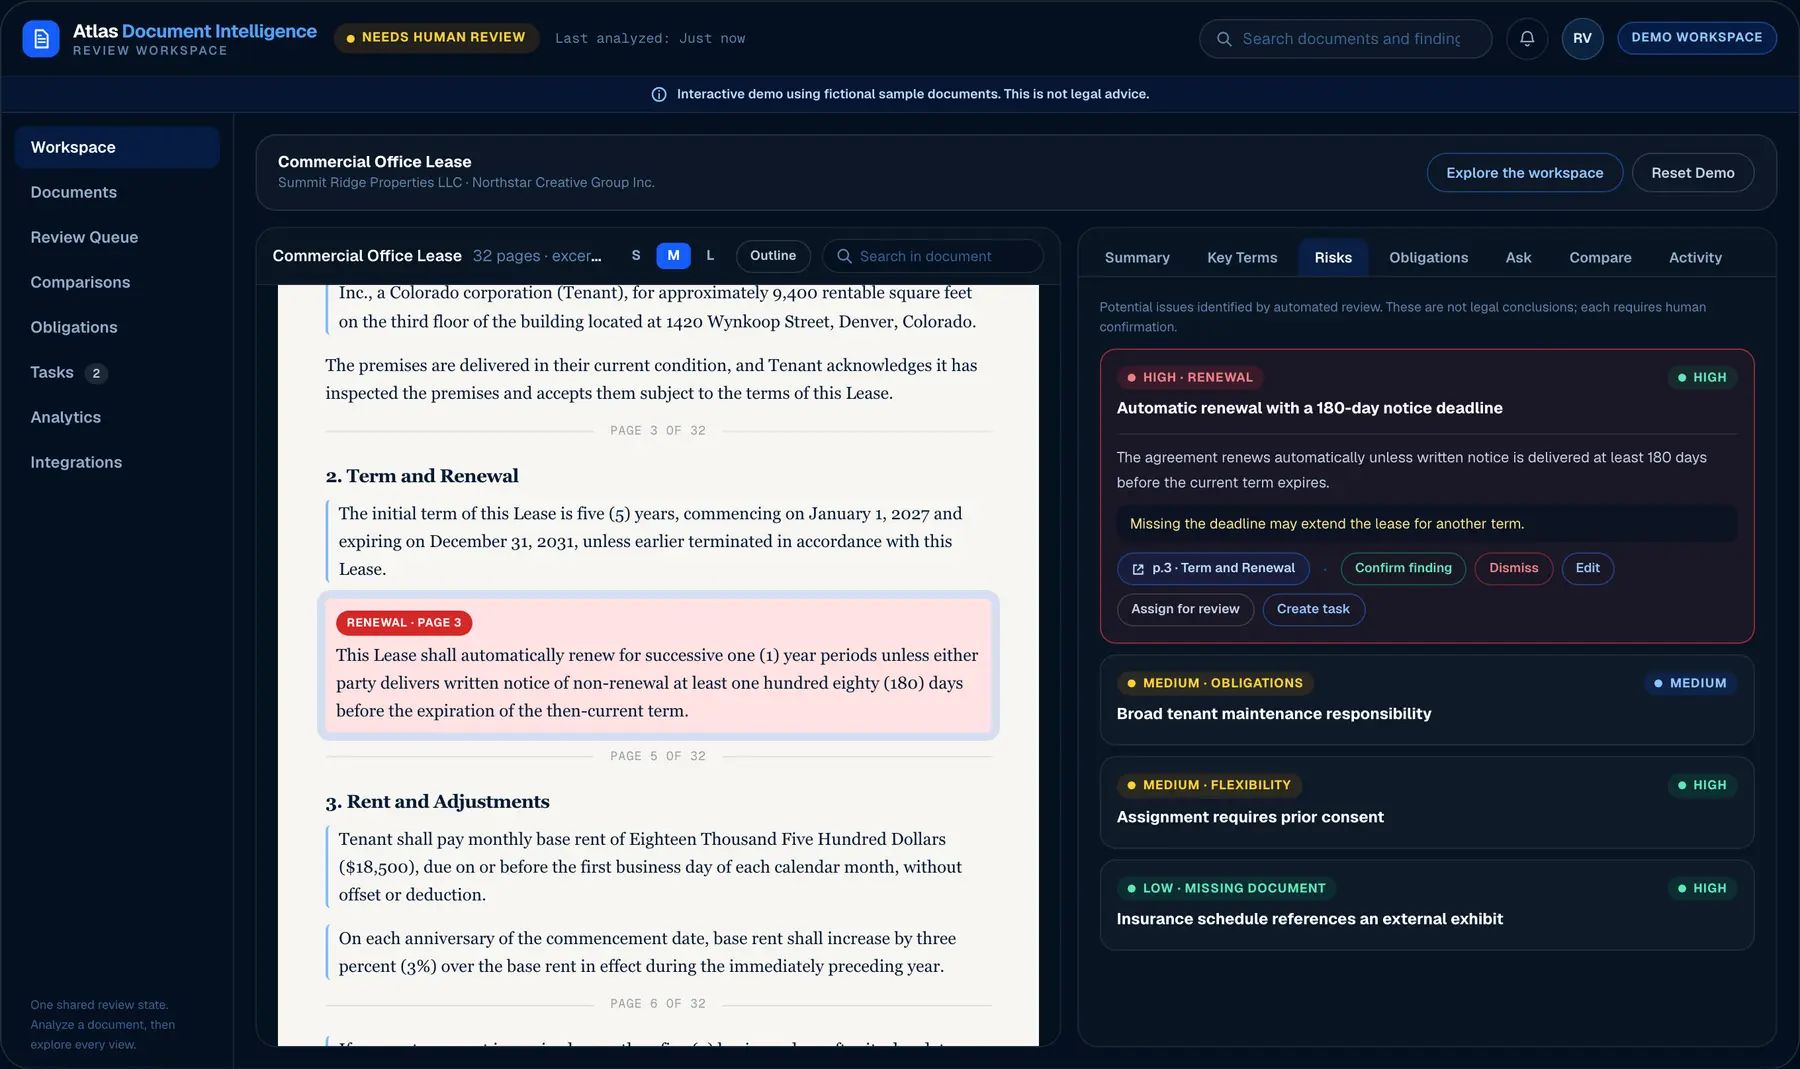Image resolution: width=1800 pixels, height=1069 pixels.
Task: Expand the Assignment requires prior consent risk
Action: point(1427,802)
